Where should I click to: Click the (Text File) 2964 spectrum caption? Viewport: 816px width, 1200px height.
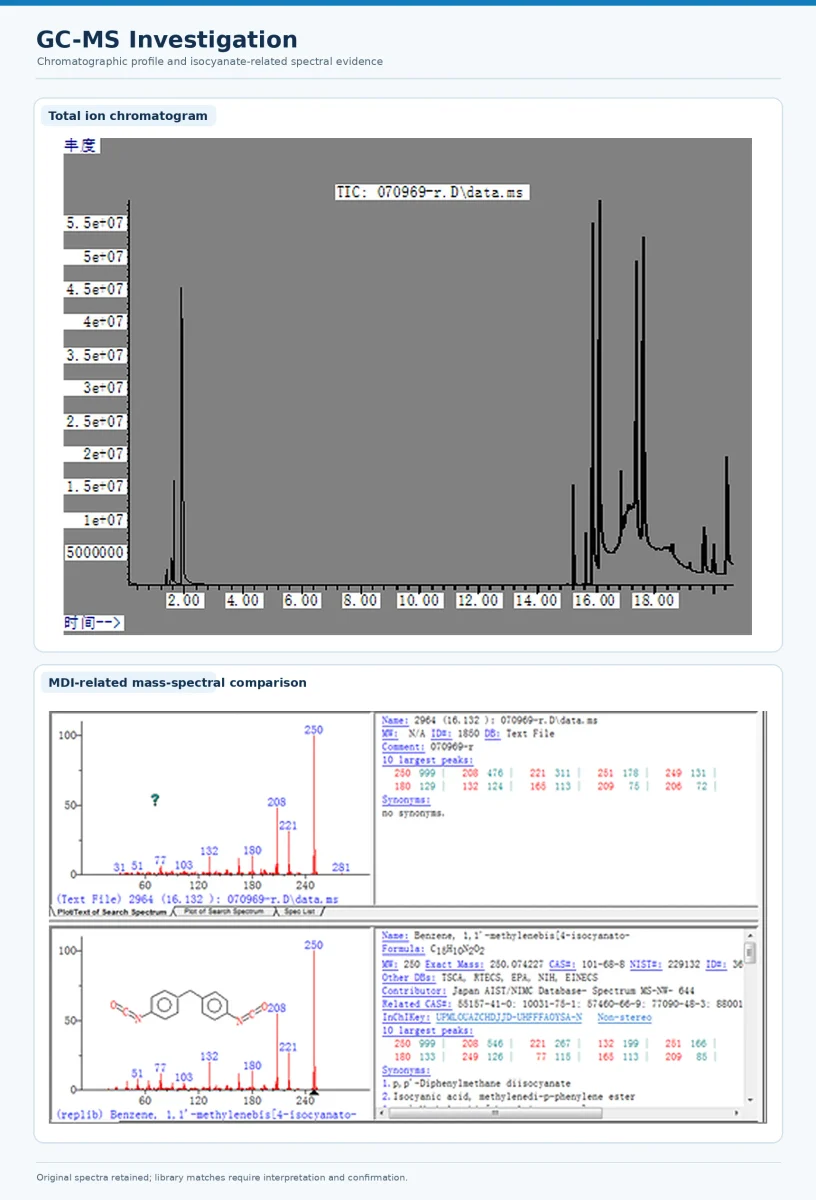[x=197, y=899]
